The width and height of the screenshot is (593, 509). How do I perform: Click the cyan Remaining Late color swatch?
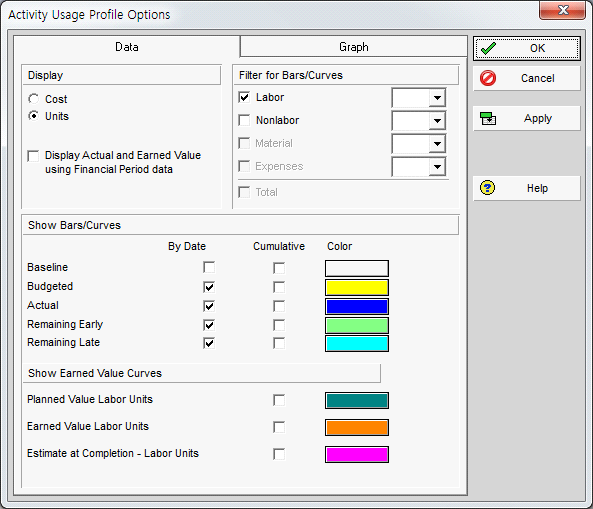[357, 343]
